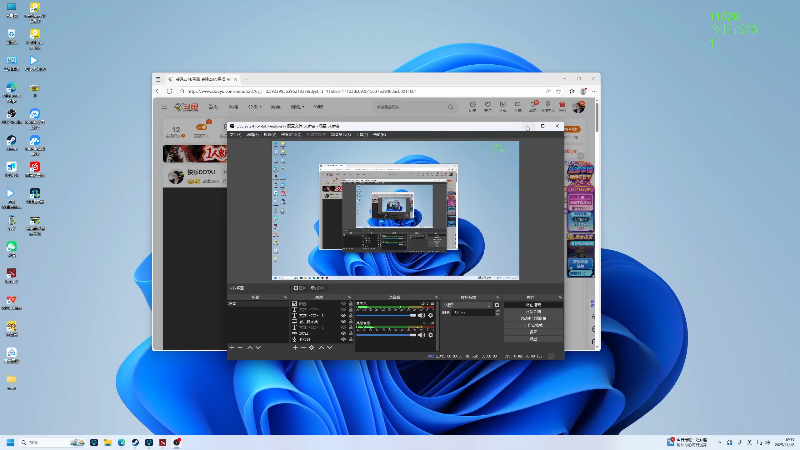Move the scene up in OBS Scenes dock

(250, 347)
